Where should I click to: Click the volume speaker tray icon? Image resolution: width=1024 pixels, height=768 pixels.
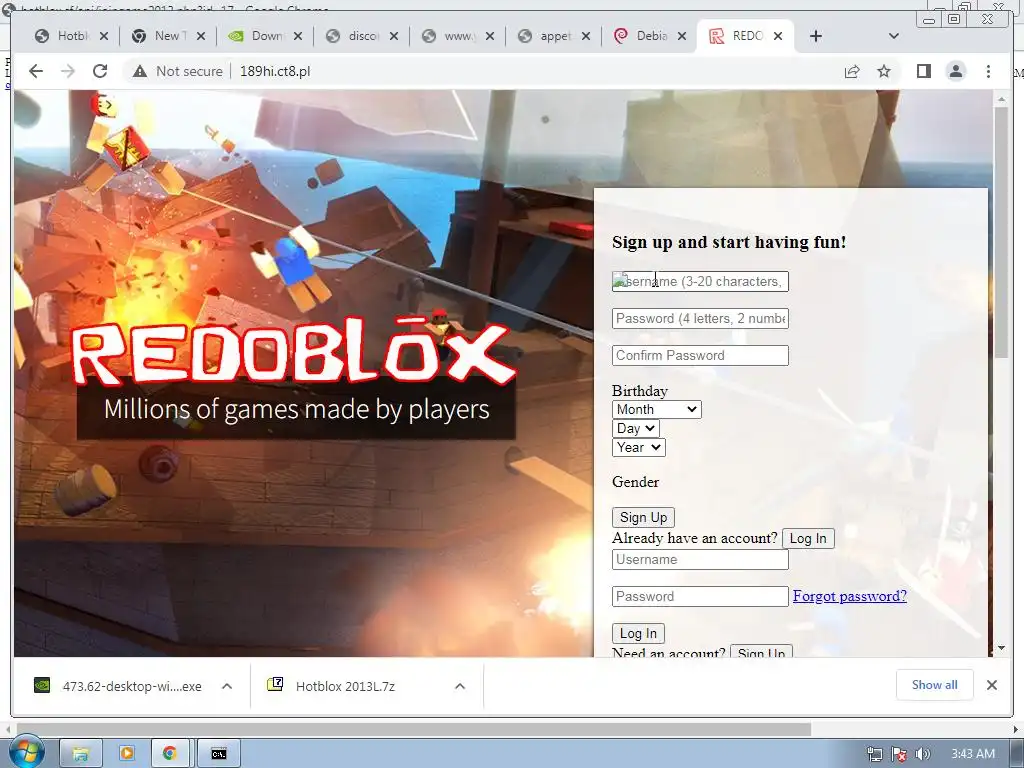click(923, 754)
